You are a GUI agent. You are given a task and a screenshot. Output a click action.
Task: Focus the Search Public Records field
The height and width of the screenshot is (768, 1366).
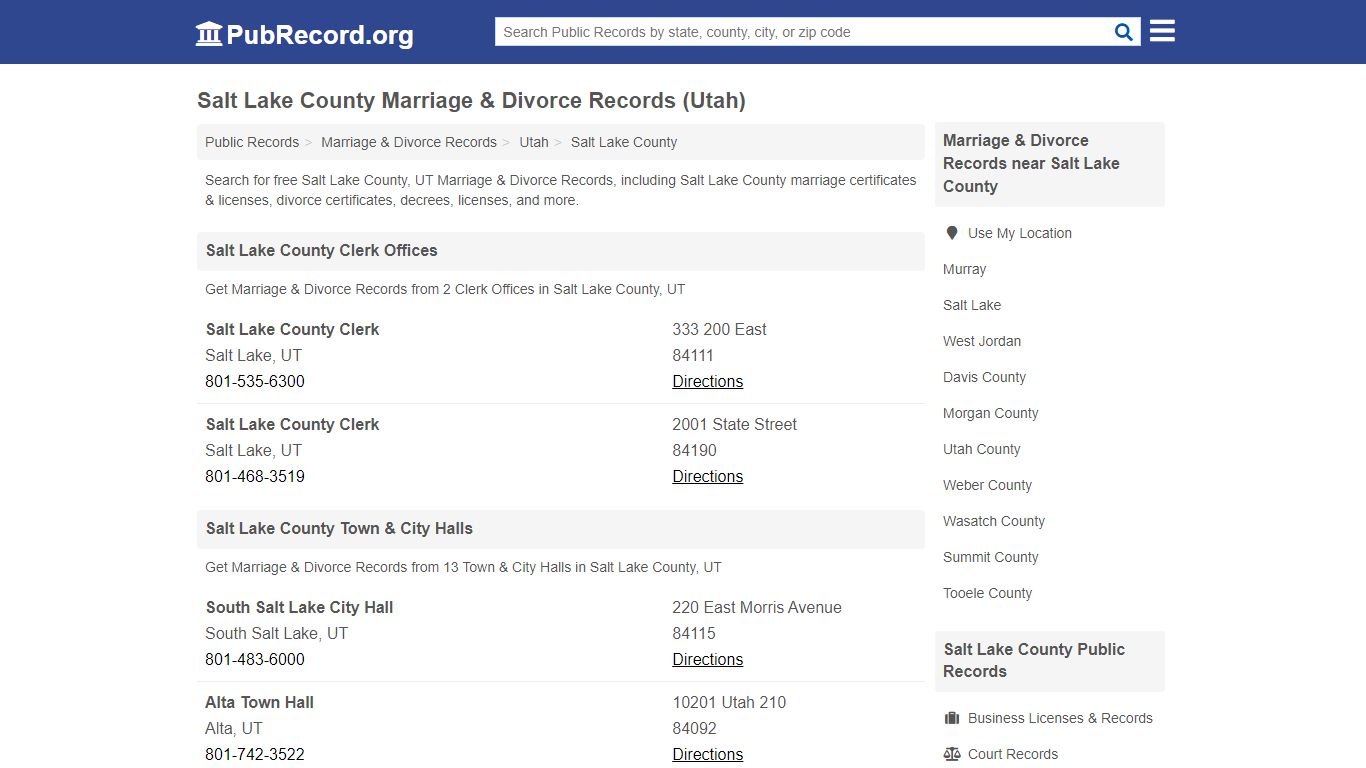pos(803,32)
